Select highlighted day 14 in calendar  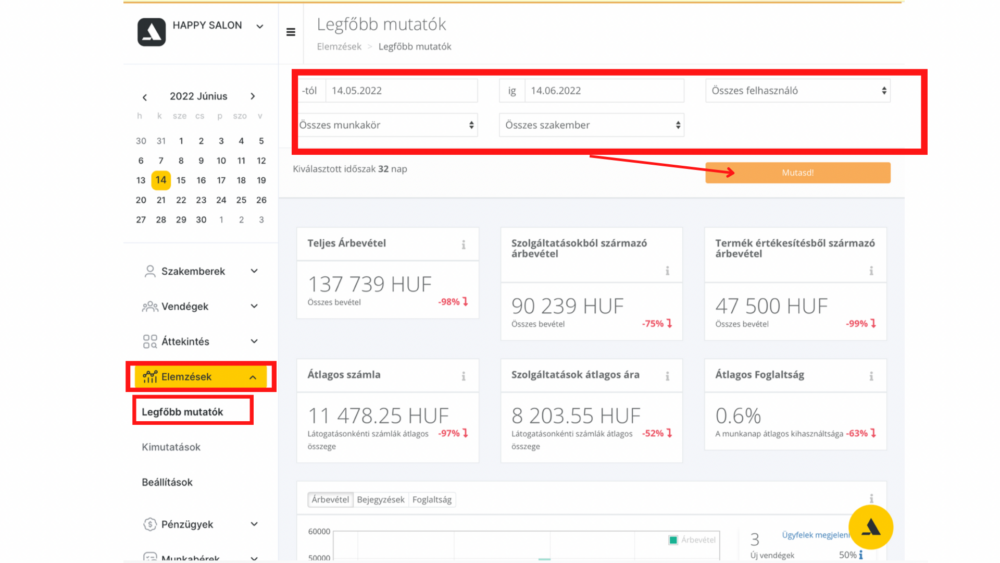(x=161, y=180)
